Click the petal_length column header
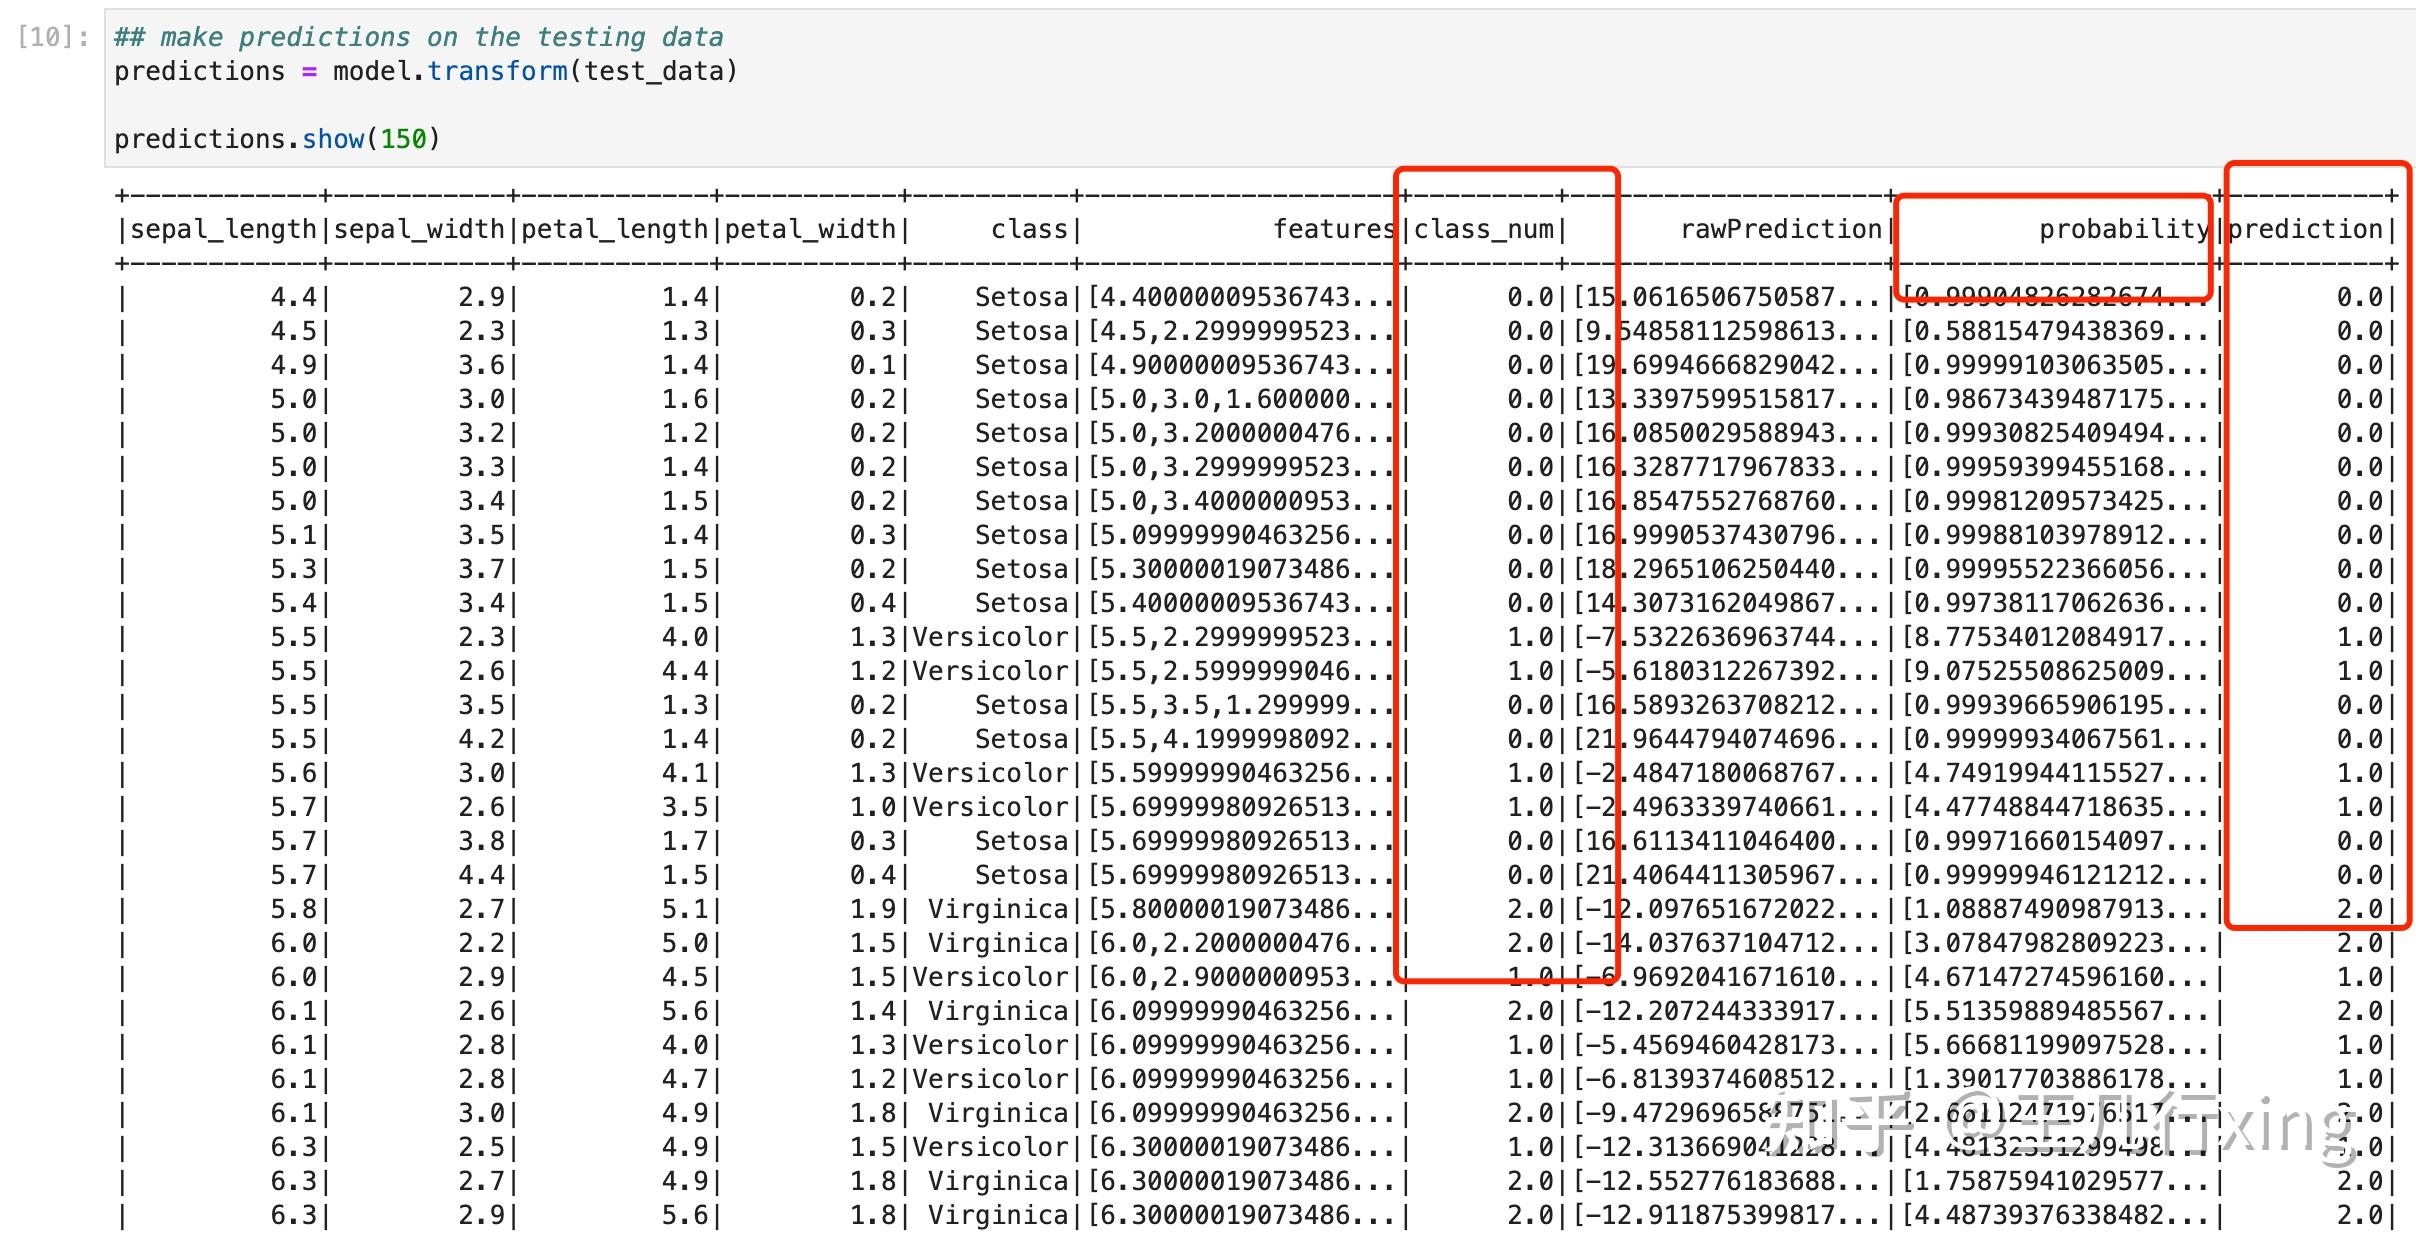Viewport: 2416px width, 1234px height. 614,229
